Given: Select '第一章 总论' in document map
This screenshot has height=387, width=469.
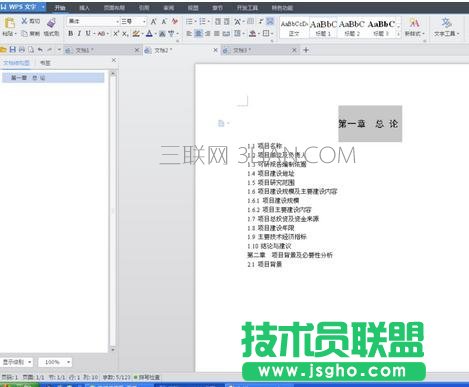Looking at the screenshot, I should 53,78.
